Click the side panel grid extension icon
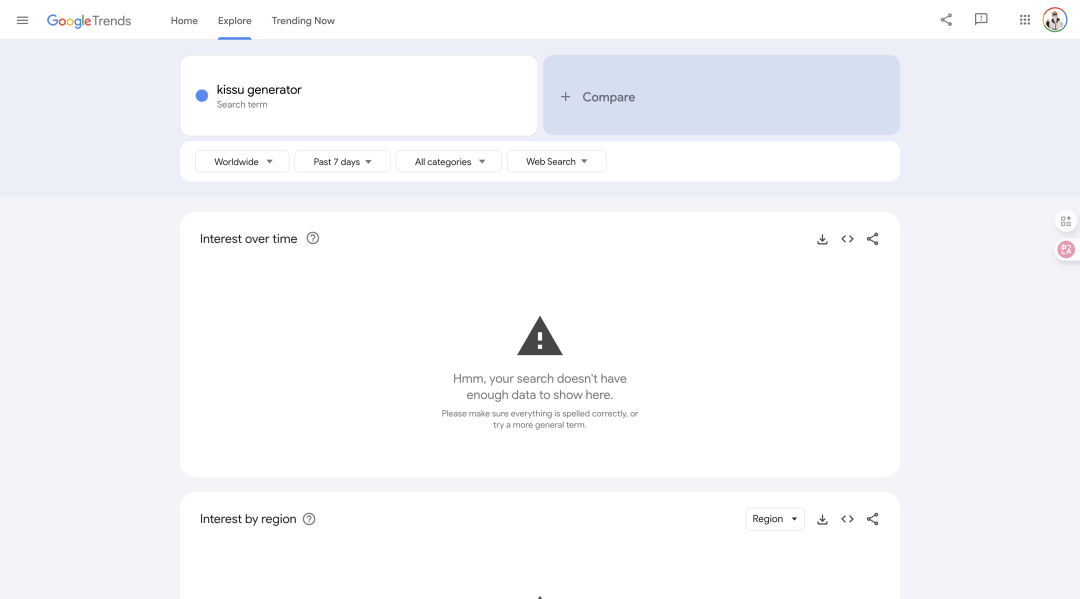The width and height of the screenshot is (1080, 599). pos(1066,221)
